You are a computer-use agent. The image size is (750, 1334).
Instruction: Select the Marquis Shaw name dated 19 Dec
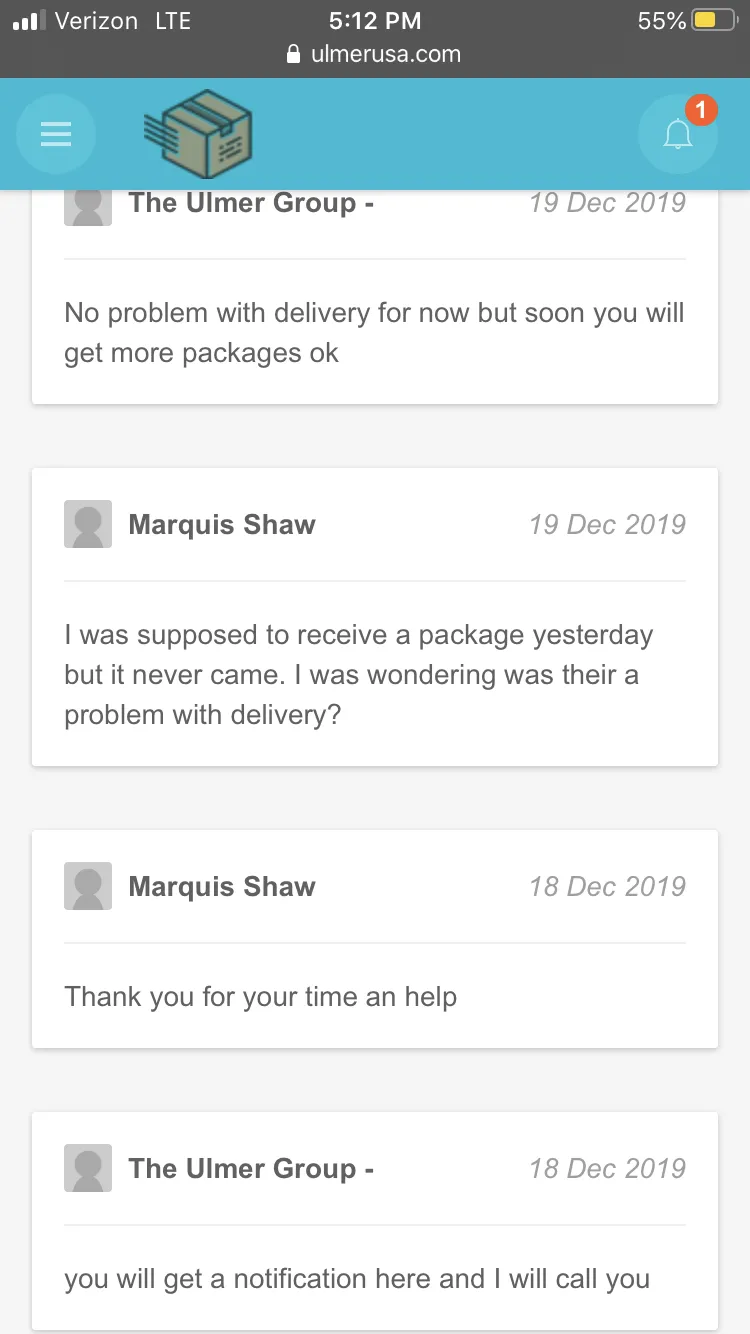pos(222,525)
